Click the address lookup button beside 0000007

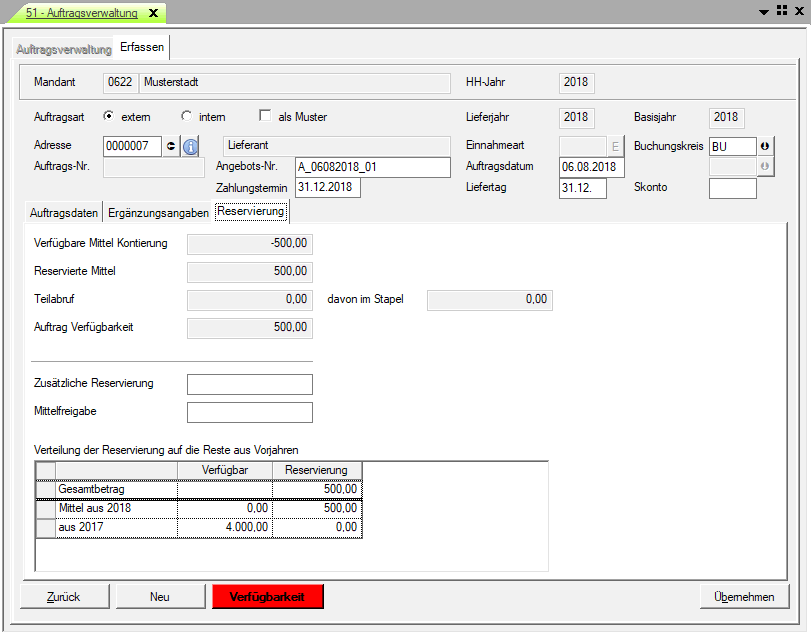tap(171, 146)
